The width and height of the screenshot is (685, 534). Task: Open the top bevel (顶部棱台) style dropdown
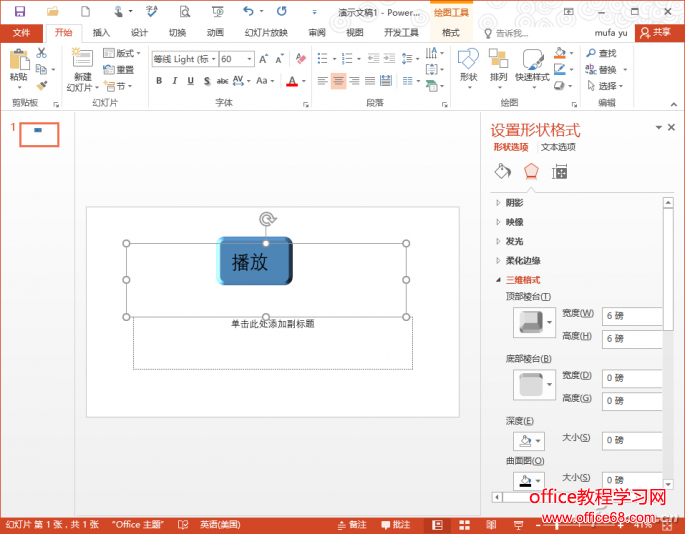point(549,323)
